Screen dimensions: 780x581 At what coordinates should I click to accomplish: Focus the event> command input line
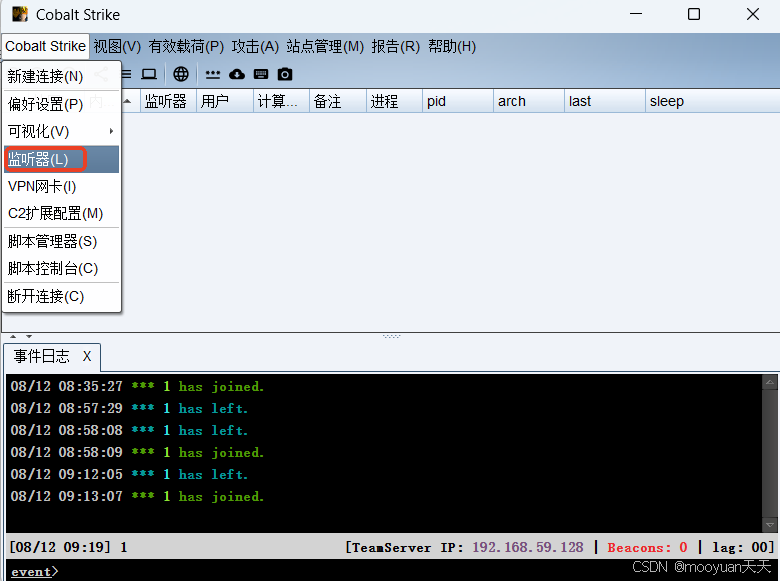point(390,572)
